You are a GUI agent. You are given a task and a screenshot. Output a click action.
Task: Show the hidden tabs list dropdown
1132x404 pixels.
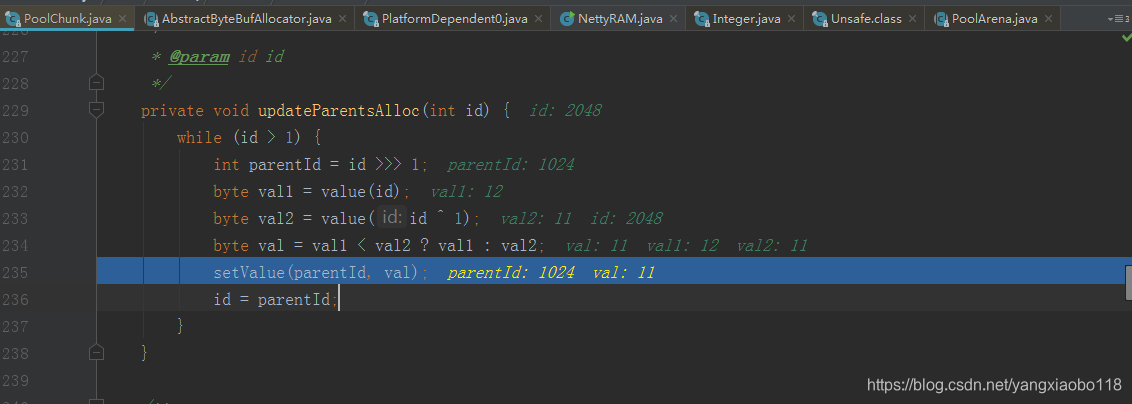pos(1118,19)
